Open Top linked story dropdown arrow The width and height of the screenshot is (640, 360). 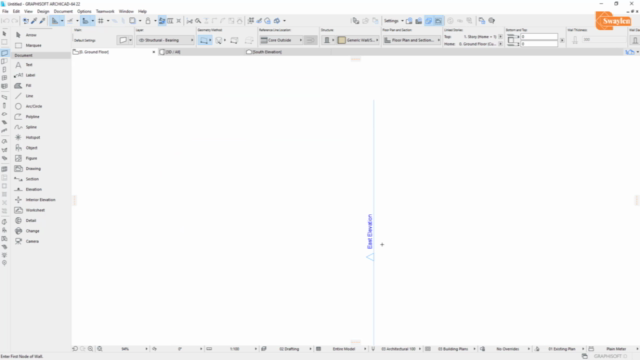(x=500, y=37)
